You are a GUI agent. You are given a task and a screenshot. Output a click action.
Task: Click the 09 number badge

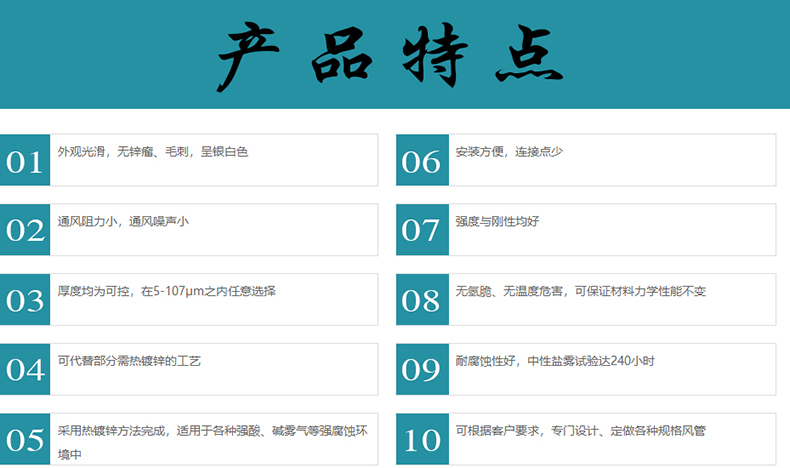coord(422,369)
